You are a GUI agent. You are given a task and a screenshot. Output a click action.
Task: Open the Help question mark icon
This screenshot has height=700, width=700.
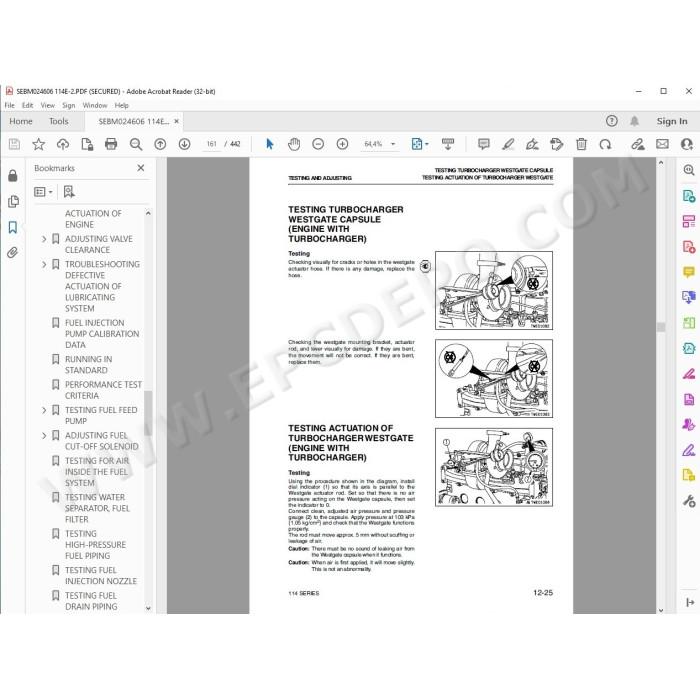(x=612, y=121)
